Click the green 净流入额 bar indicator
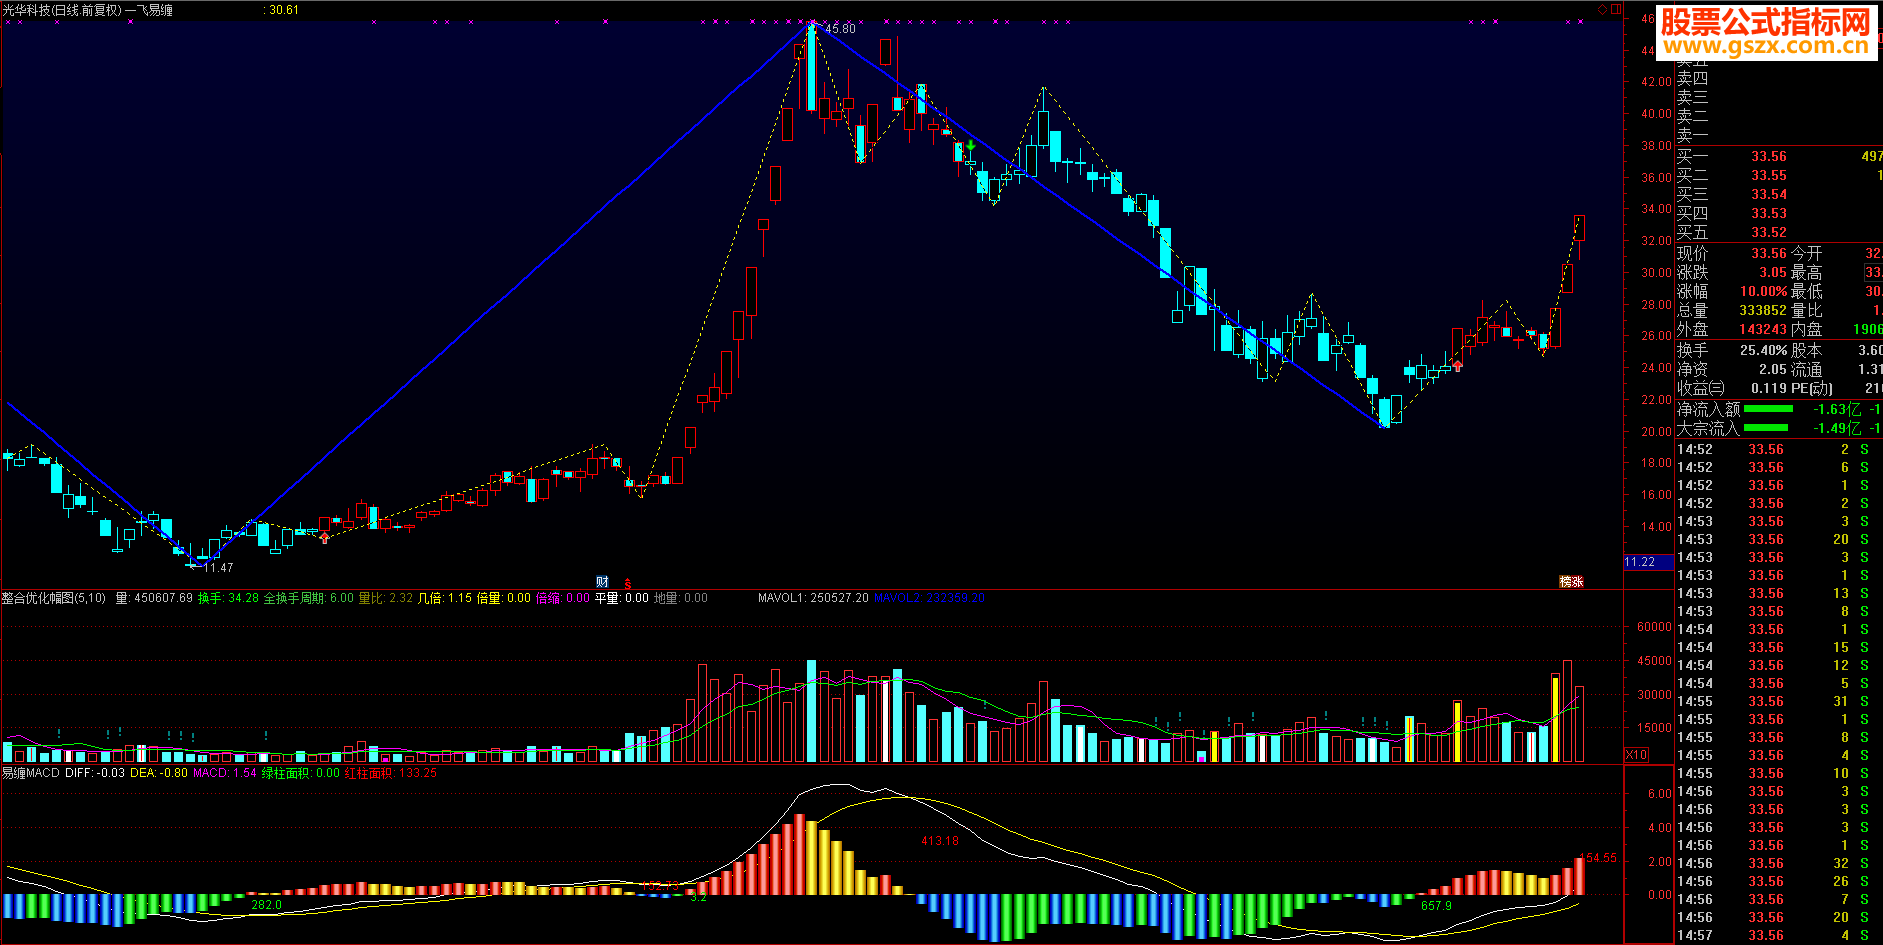The height and width of the screenshot is (945, 1883). (x=1768, y=409)
